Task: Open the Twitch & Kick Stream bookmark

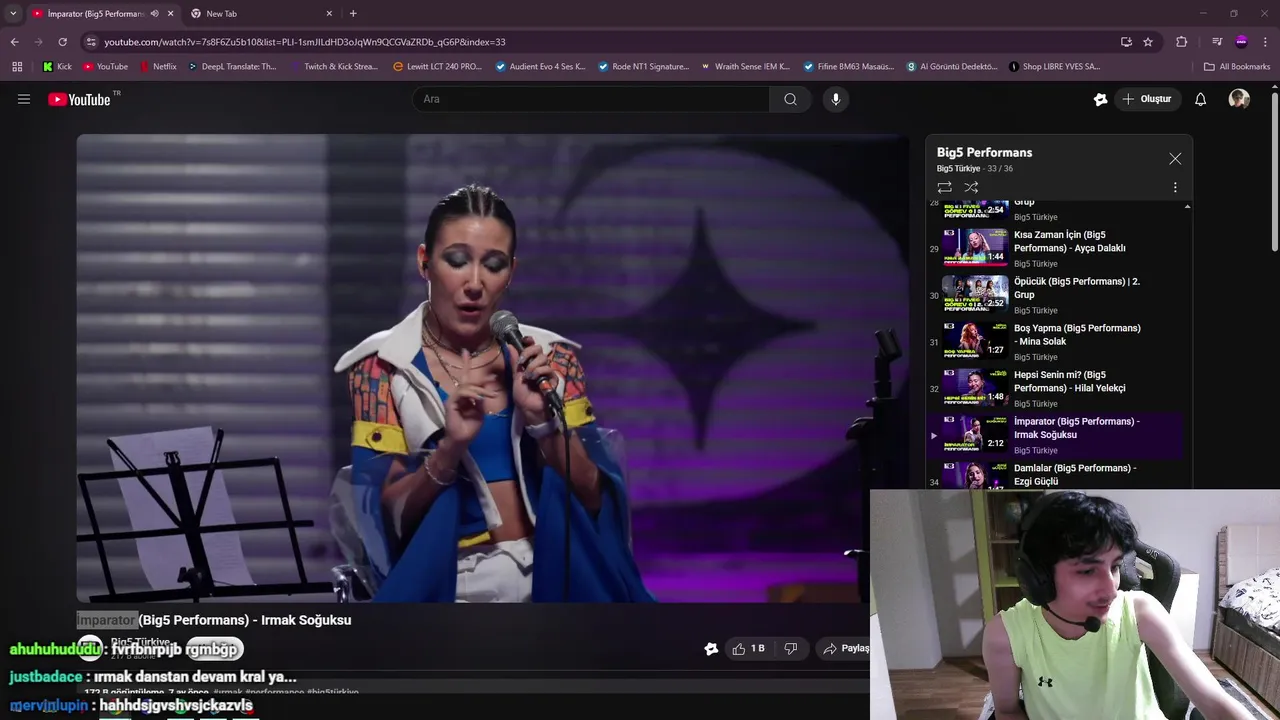Action: point(334,67)
